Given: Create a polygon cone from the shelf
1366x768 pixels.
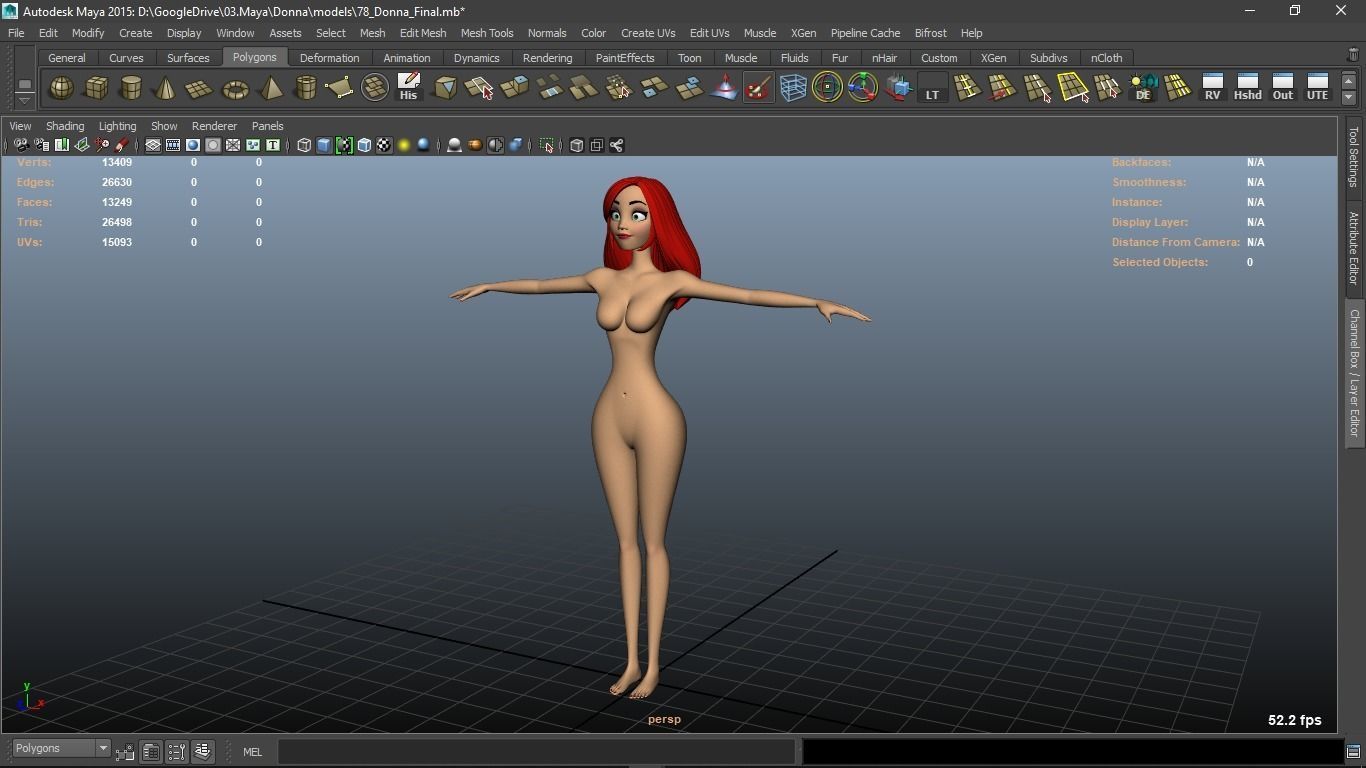Looking at the screenshot, I should tap(165, 88).
